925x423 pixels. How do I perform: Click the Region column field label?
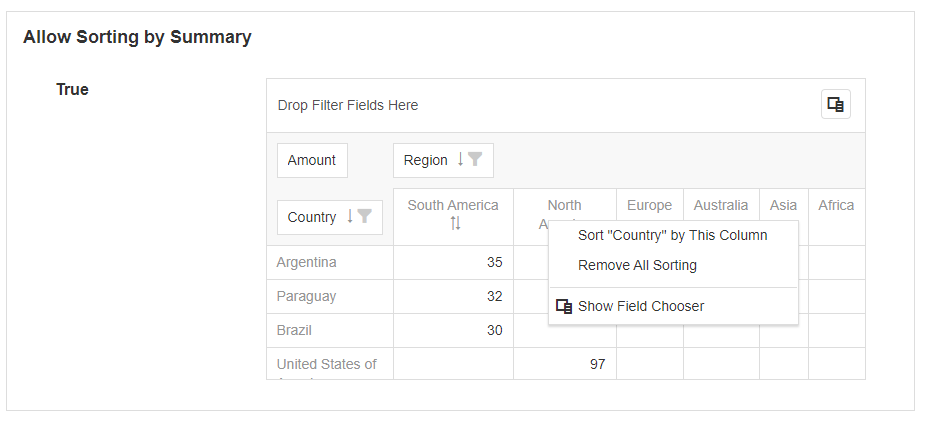[x=426, y=160]
